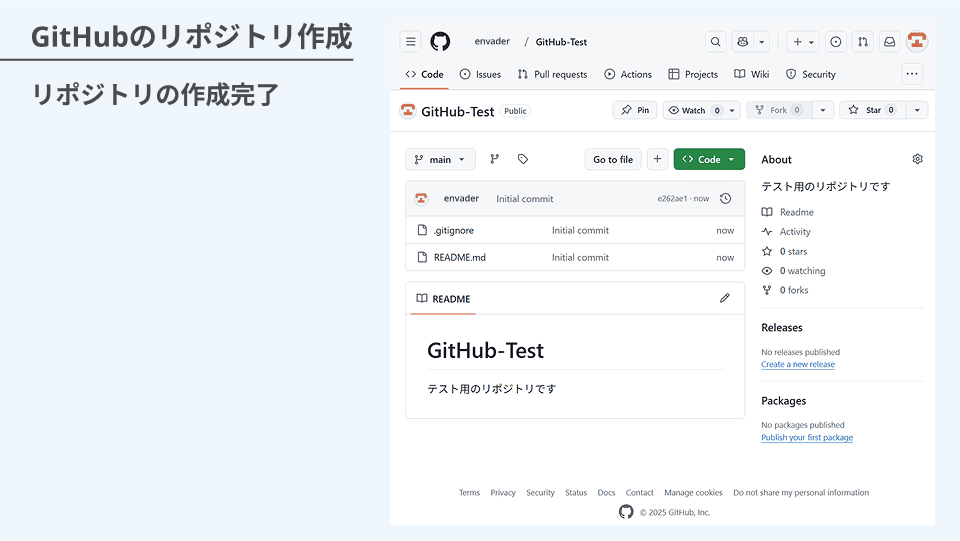Click Create a new release
Screen dimensions: 960x541
(798, 364)
